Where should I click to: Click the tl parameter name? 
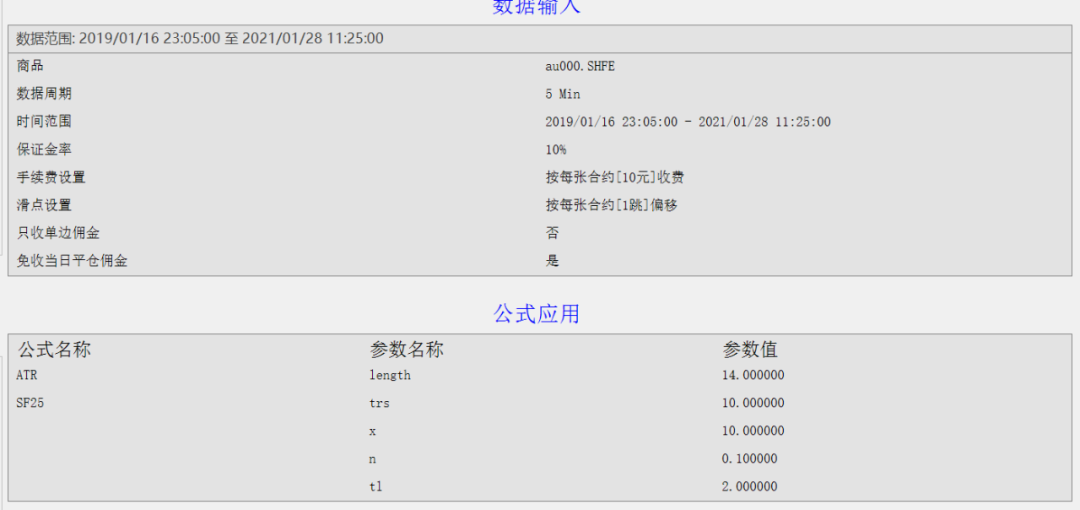(x=376, y=487)
